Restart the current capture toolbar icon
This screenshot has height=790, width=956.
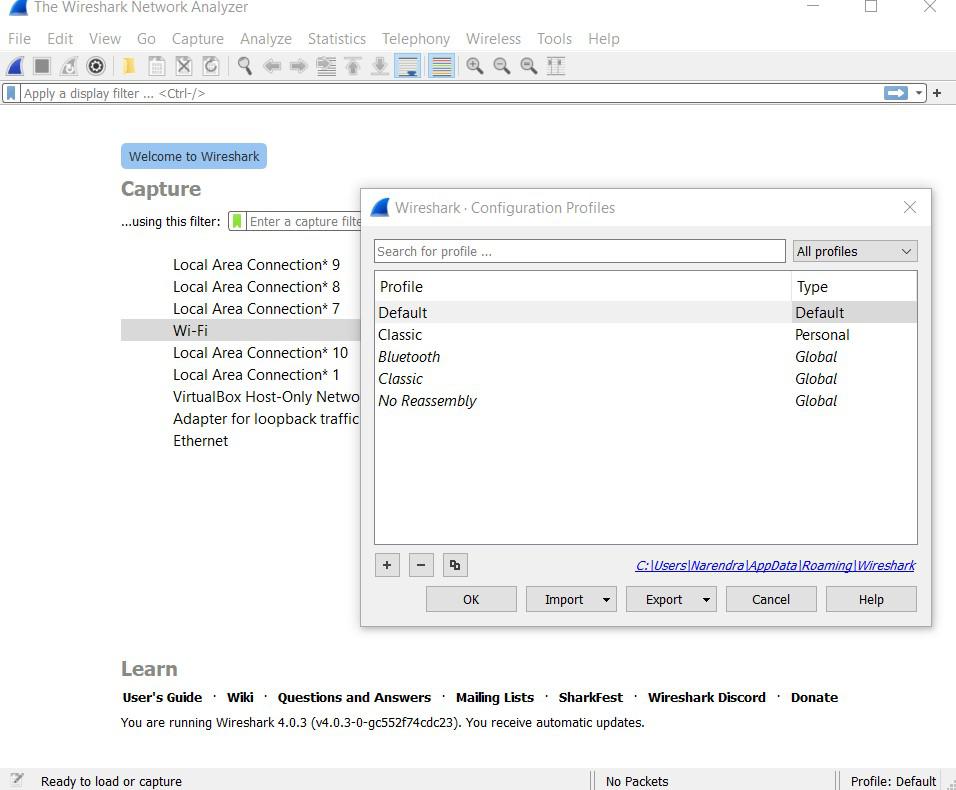pyautogui.click(x=69, y=66)
